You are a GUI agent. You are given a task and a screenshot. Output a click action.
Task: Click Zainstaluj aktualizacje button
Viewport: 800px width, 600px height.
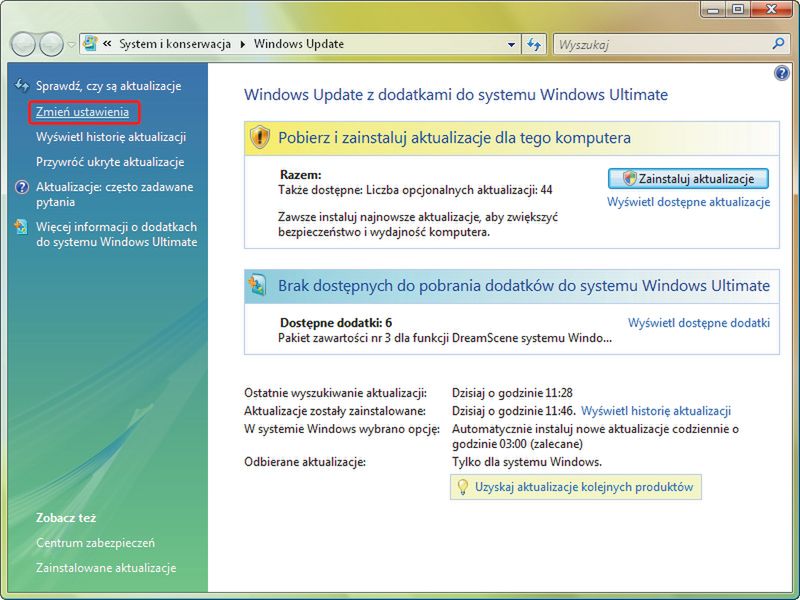click(x=688, y=179)
